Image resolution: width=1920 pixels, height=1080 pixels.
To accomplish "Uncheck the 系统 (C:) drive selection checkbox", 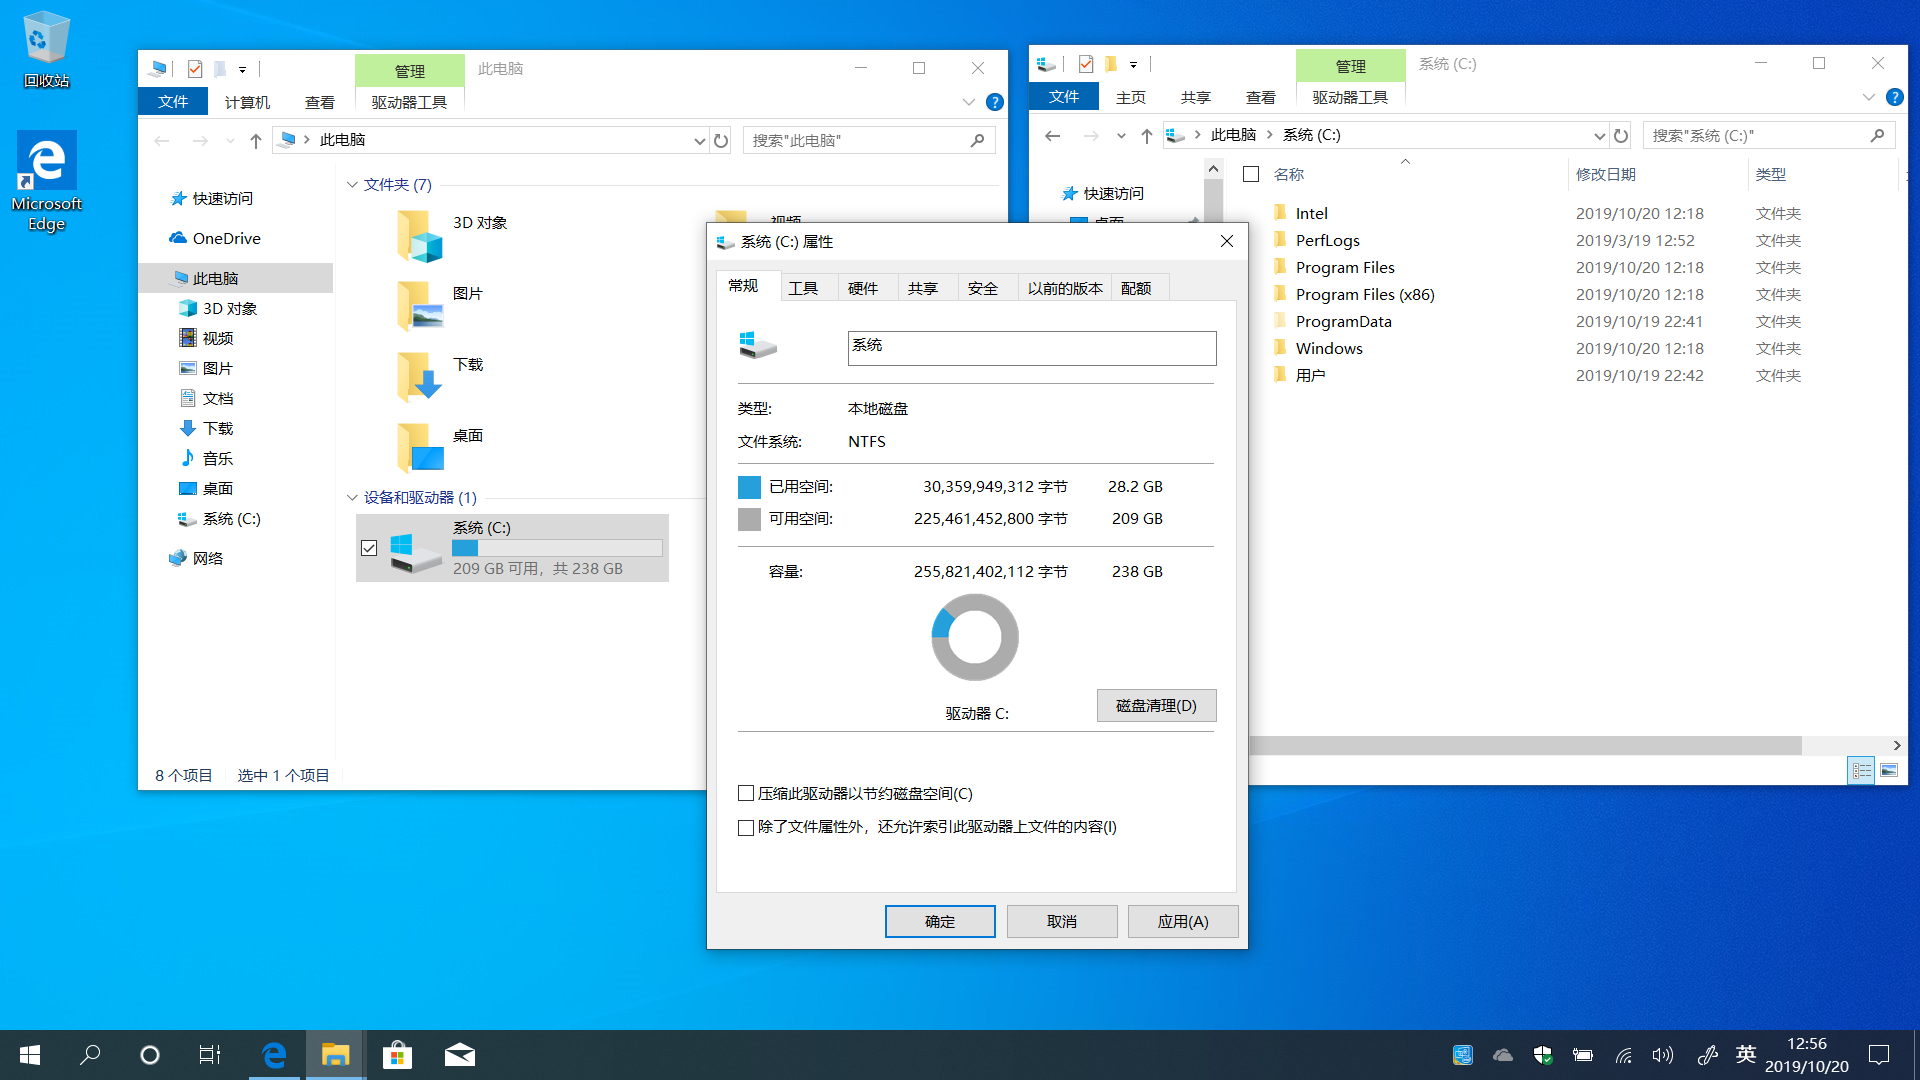I will (x=369, y=548).
